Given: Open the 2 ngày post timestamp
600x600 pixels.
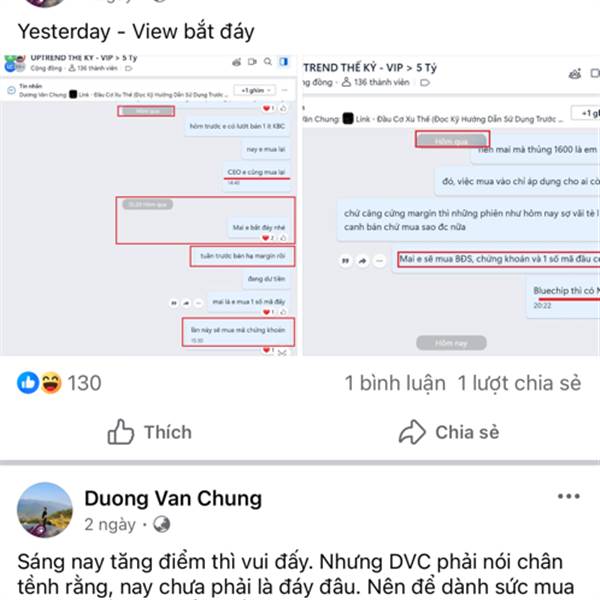Looking at the screenshot, I should [x=110, y=525].
